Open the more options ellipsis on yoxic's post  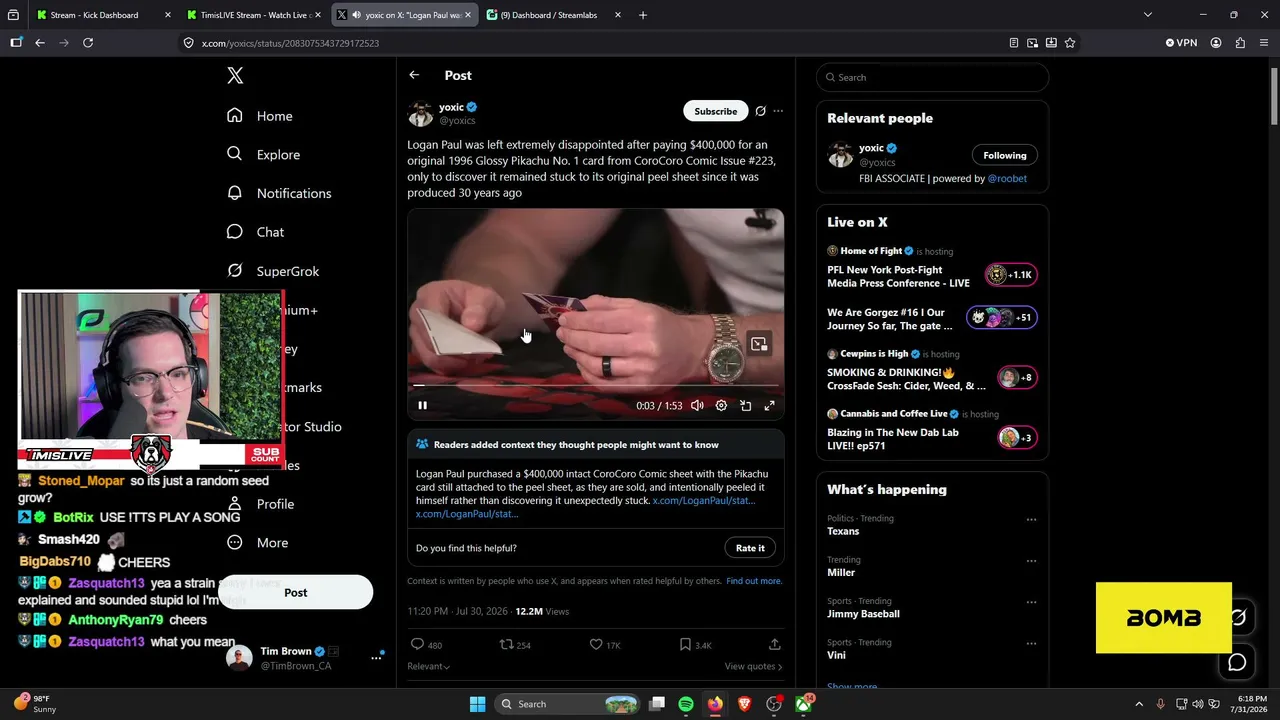coord(778,111)
